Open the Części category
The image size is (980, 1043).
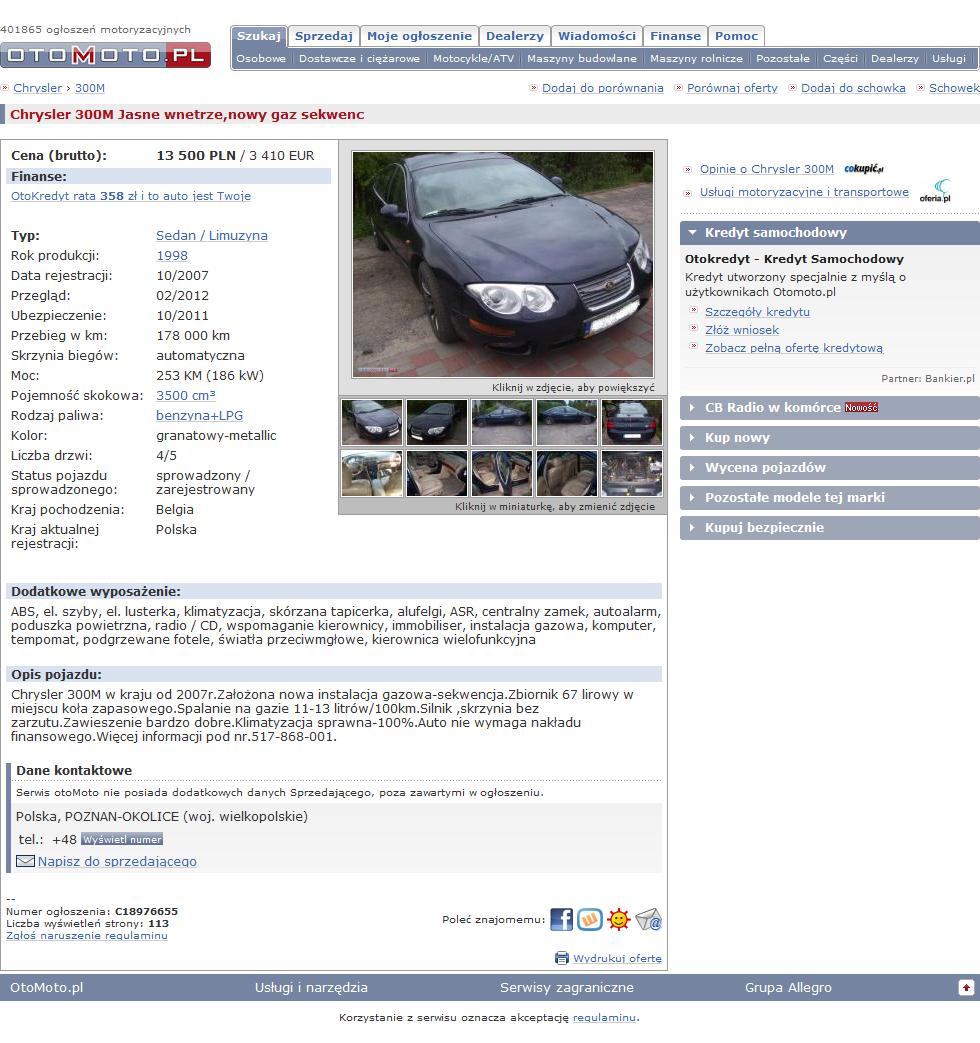point(840,59)
